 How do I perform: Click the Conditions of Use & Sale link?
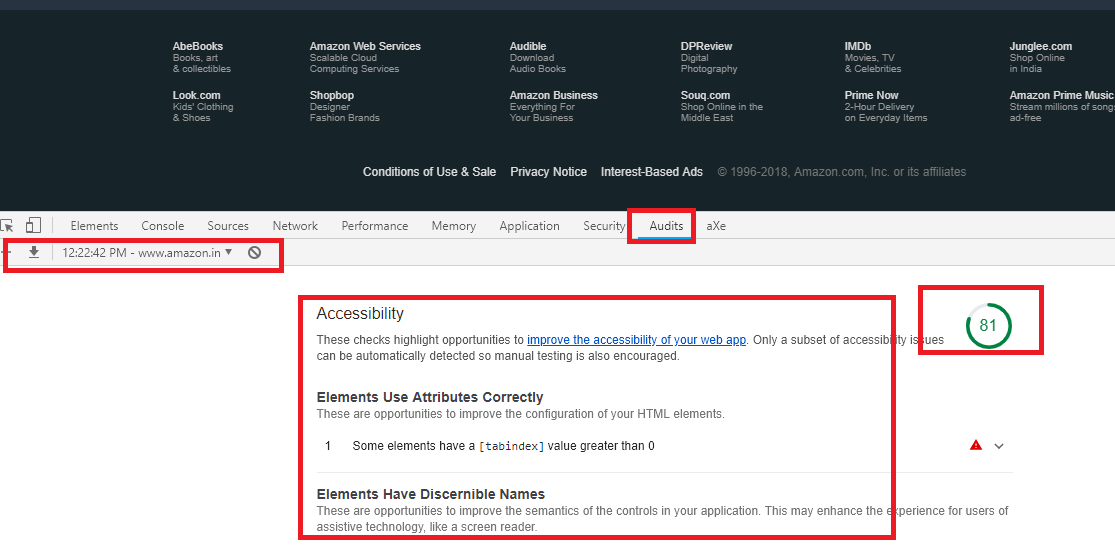click(x=429, y=172)
